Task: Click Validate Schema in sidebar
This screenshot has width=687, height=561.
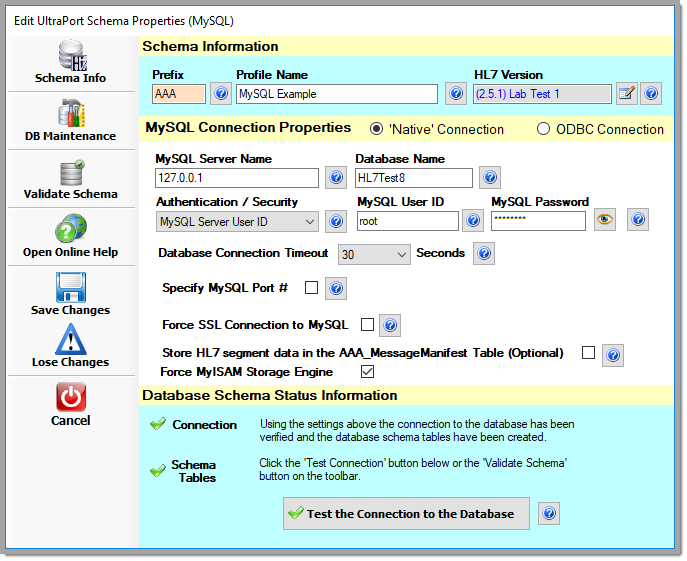Action: point(71,180)
